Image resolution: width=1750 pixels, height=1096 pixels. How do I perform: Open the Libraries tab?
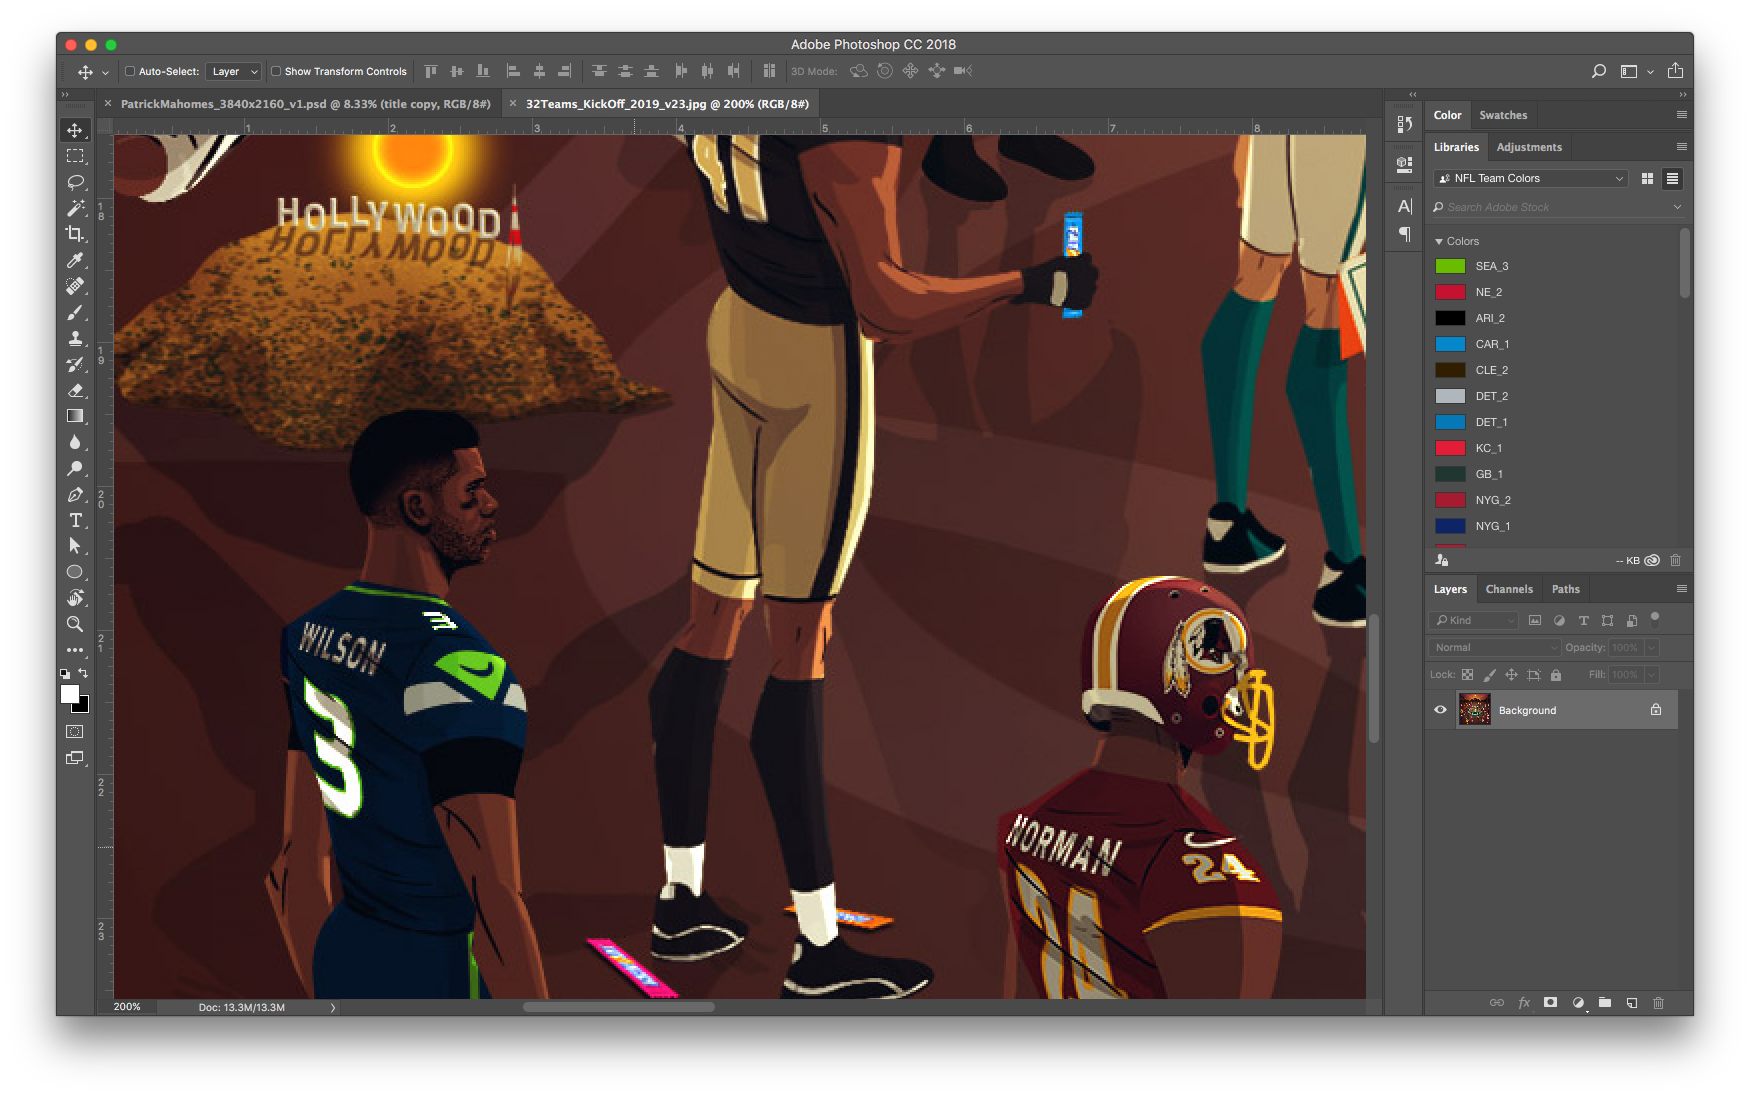[1456, 147]
